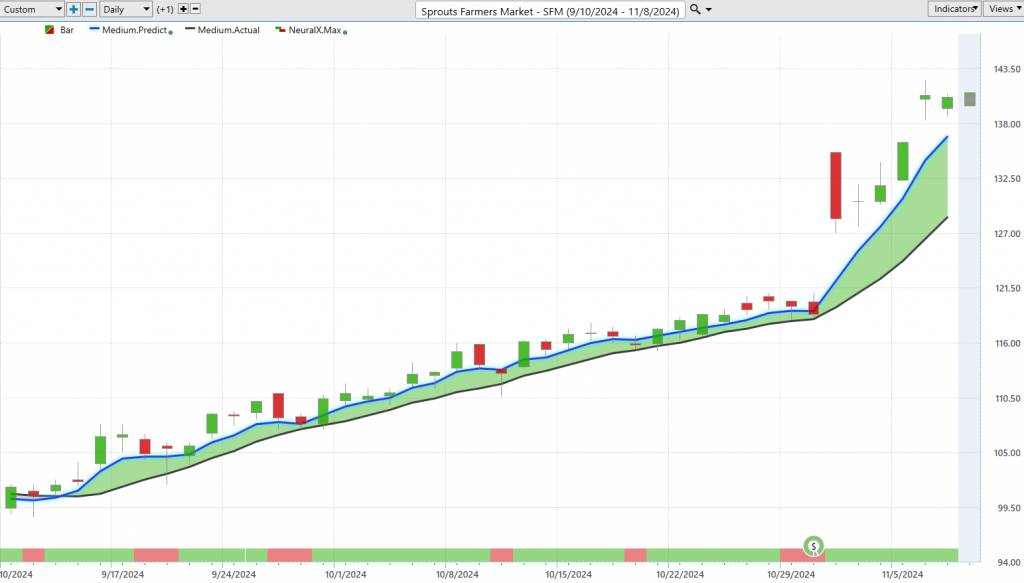Open the Custom date range dropdown
The width and height of the screenshot is (1024, 583).
(32, 9)
